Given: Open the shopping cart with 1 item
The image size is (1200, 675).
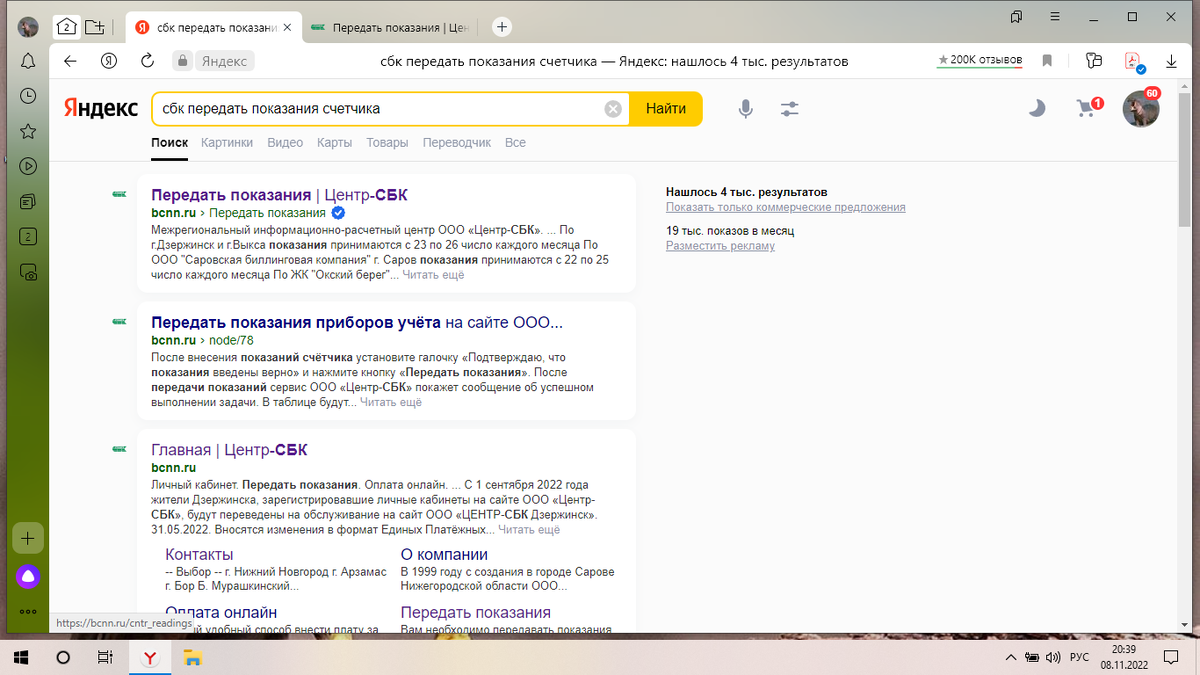Looking at the screenshot, I should 1089,107.
